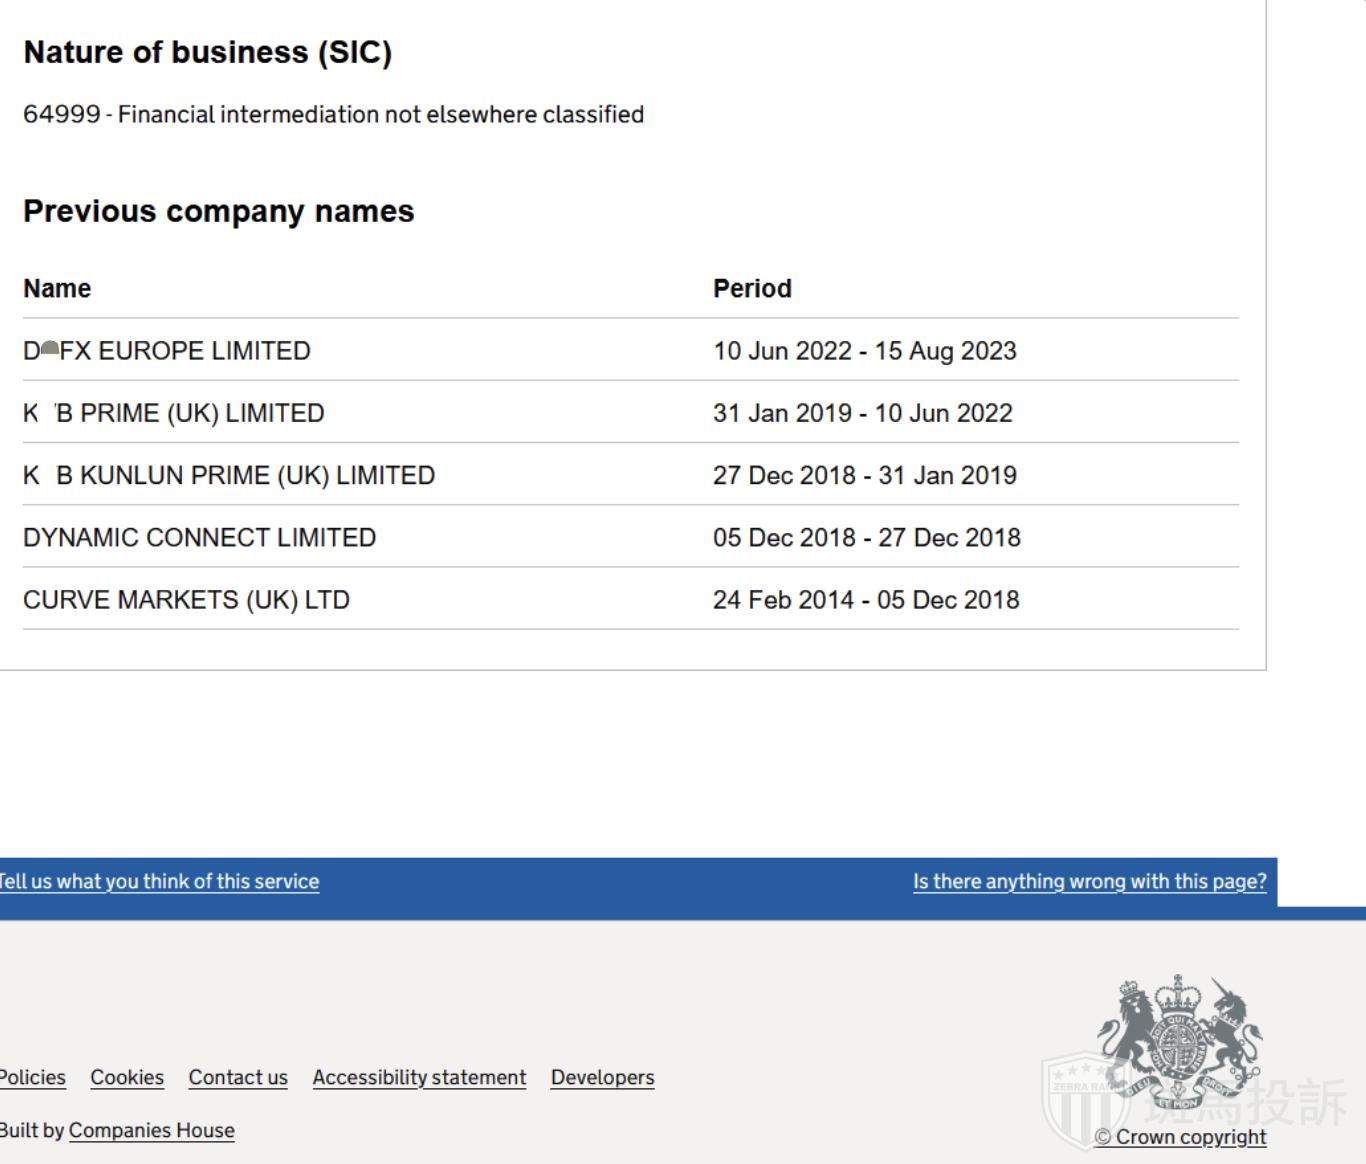Open the Crown copyright link
Viewport: 1366px width, 1164px height.
[x=1181, y=1137]
